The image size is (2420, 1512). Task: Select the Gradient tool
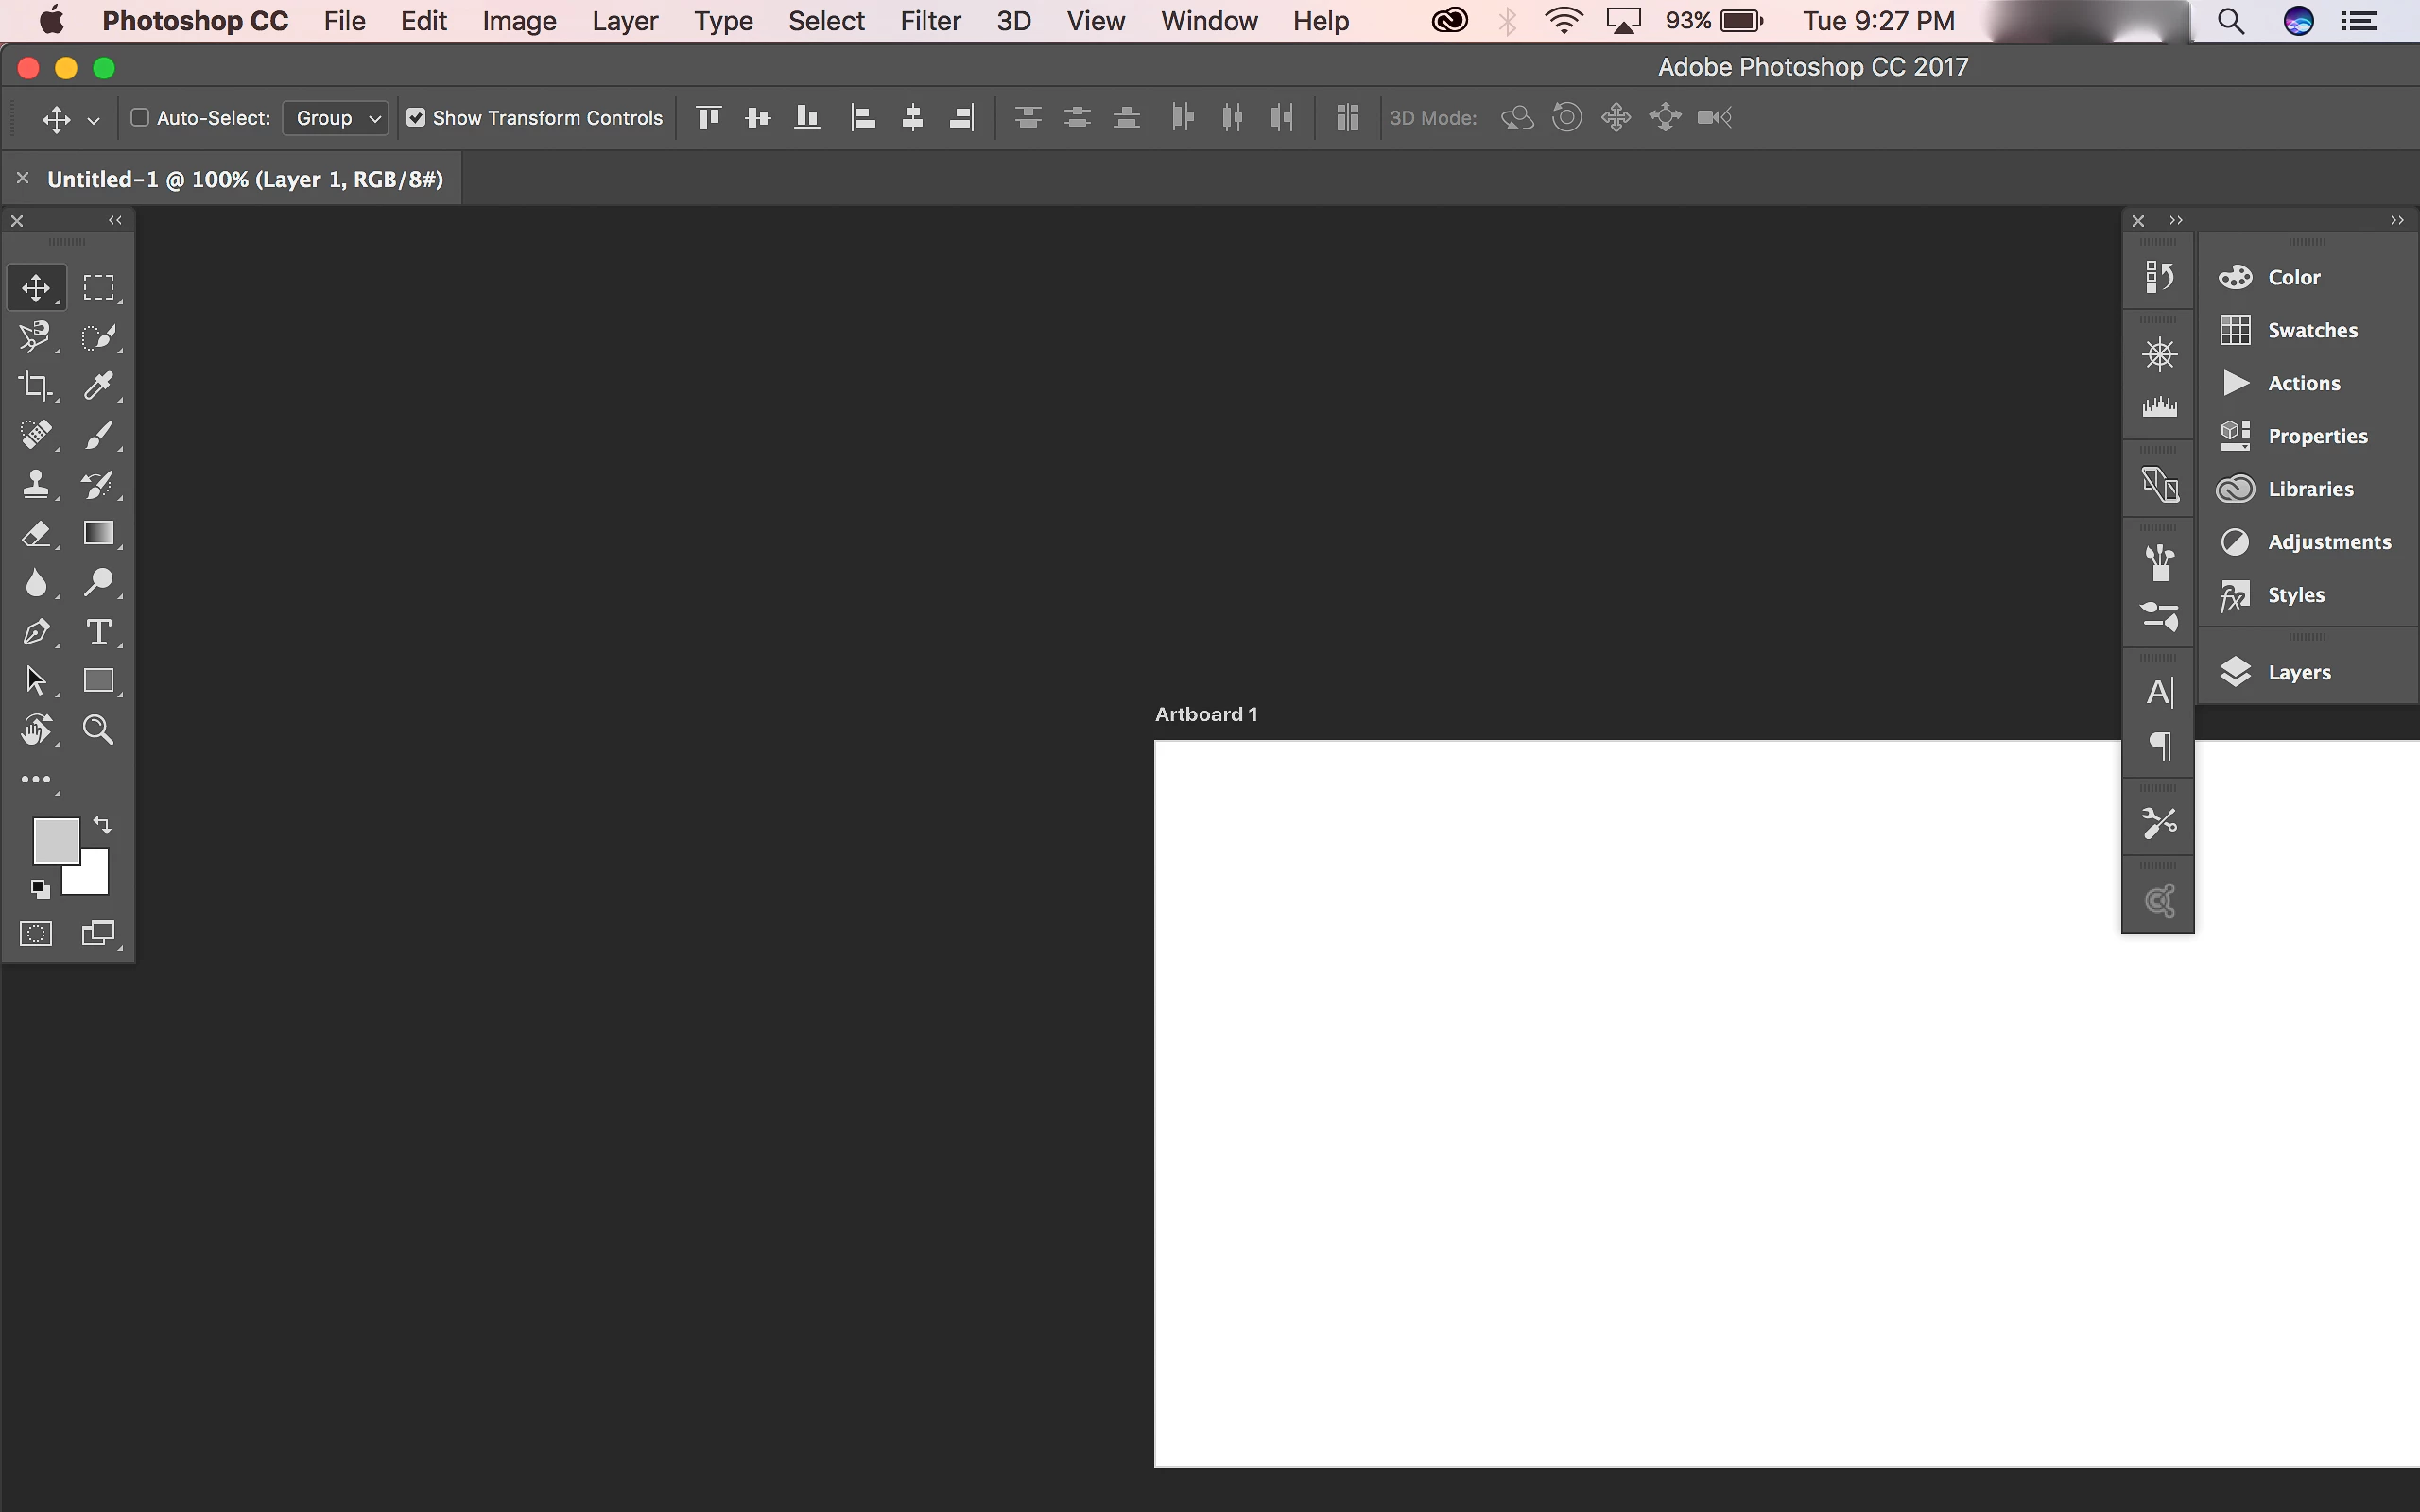click(98, 533)
